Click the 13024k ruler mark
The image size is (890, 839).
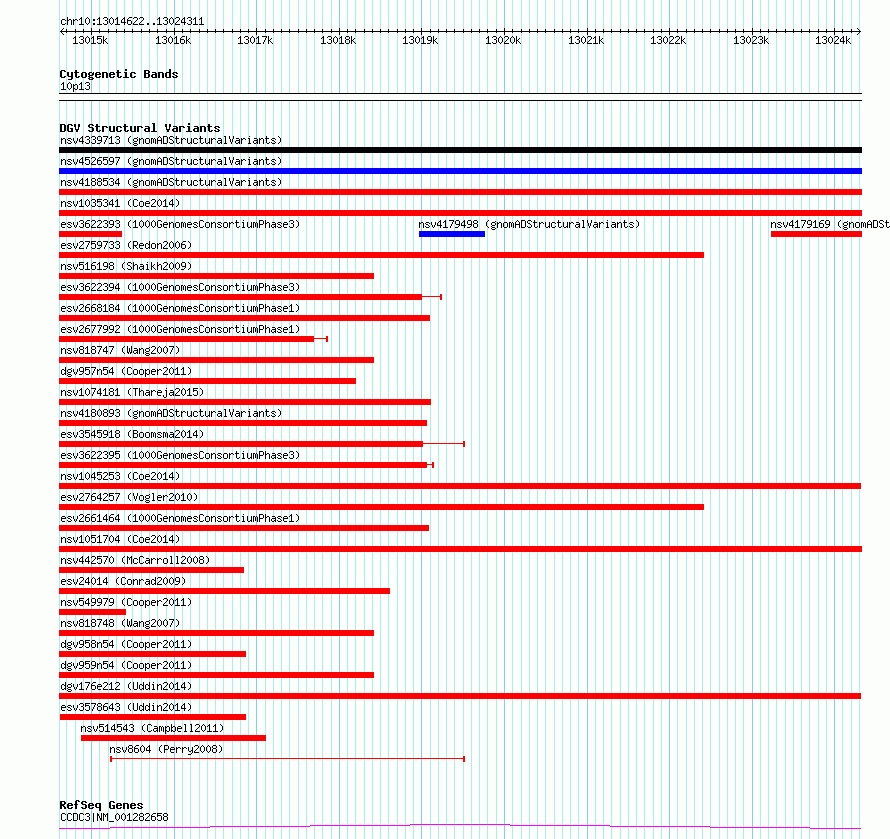click(833, 40)
